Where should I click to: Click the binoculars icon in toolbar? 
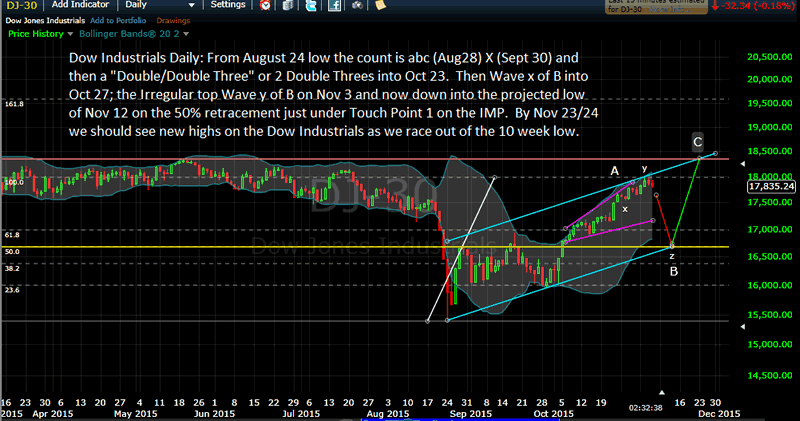point(351,5)
